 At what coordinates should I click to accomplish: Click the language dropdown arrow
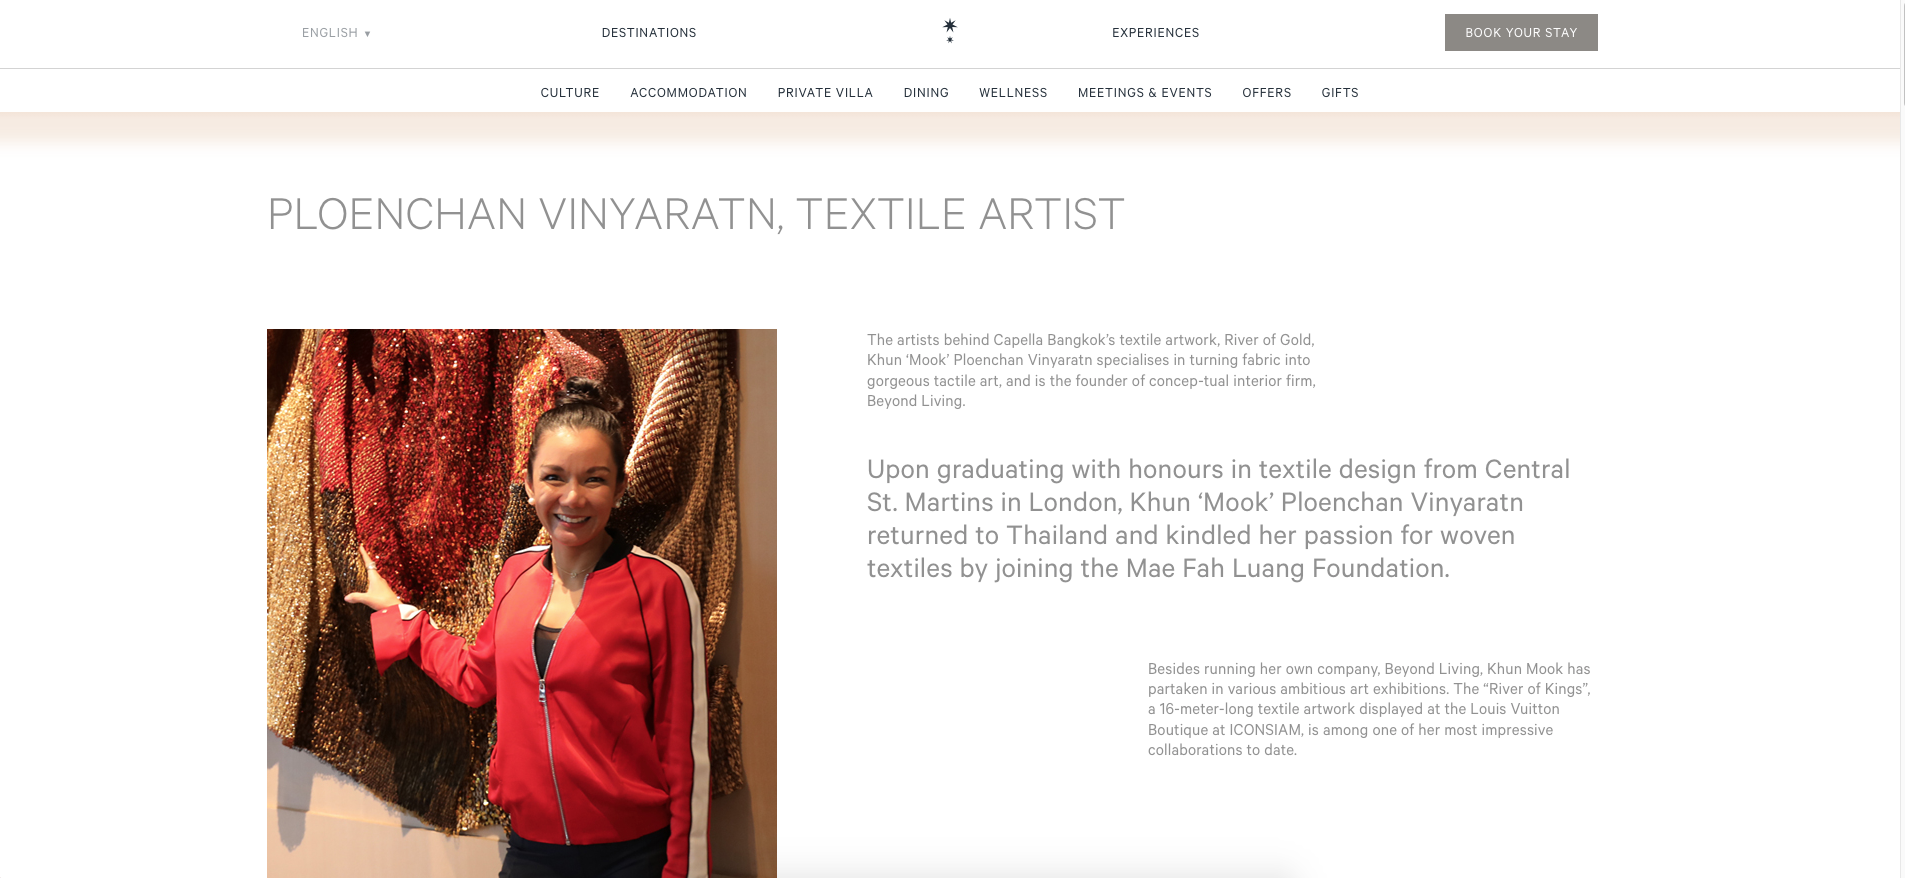click(x=367, y=34)
